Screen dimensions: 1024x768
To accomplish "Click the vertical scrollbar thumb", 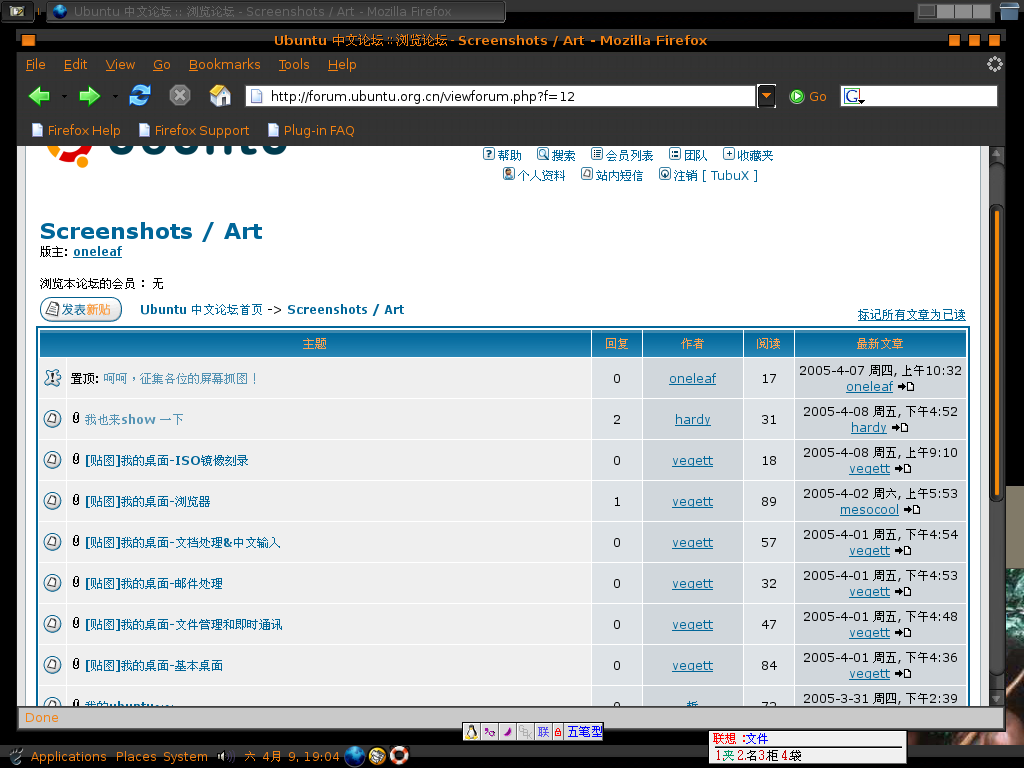I will pos(996,353).
